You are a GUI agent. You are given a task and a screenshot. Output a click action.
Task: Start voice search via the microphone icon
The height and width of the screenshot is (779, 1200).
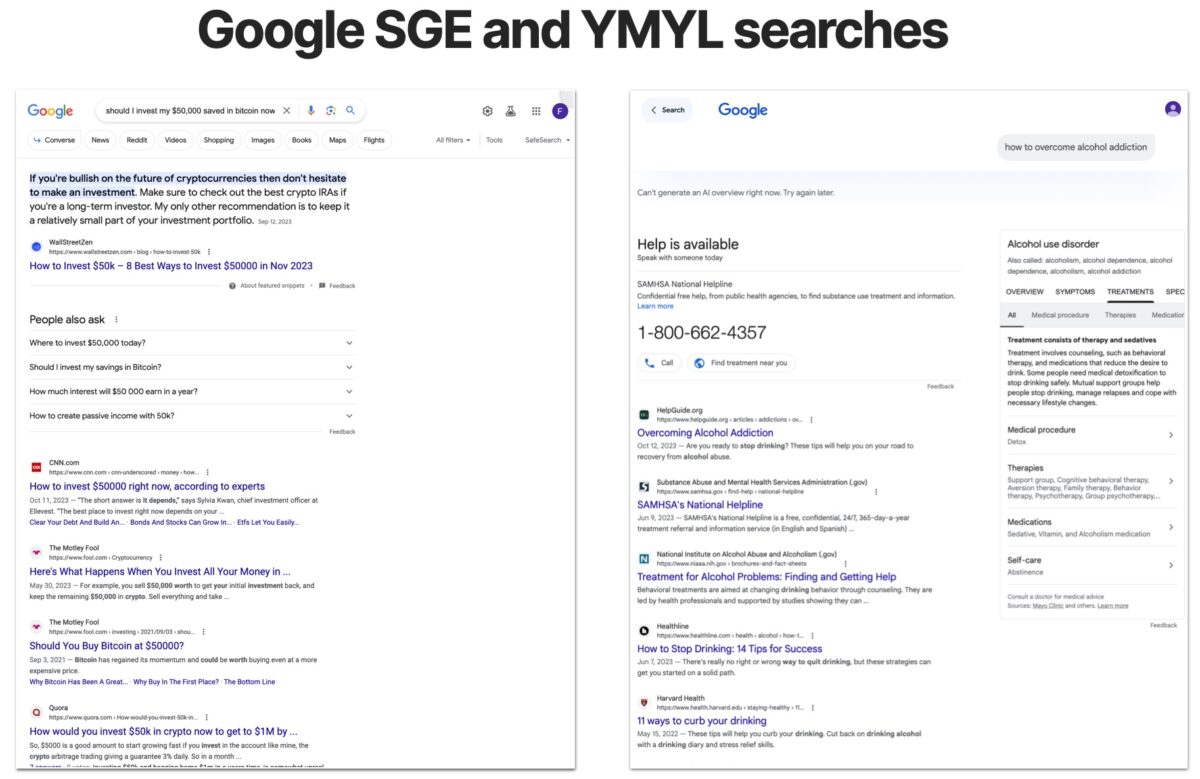[x=311, y=110]
